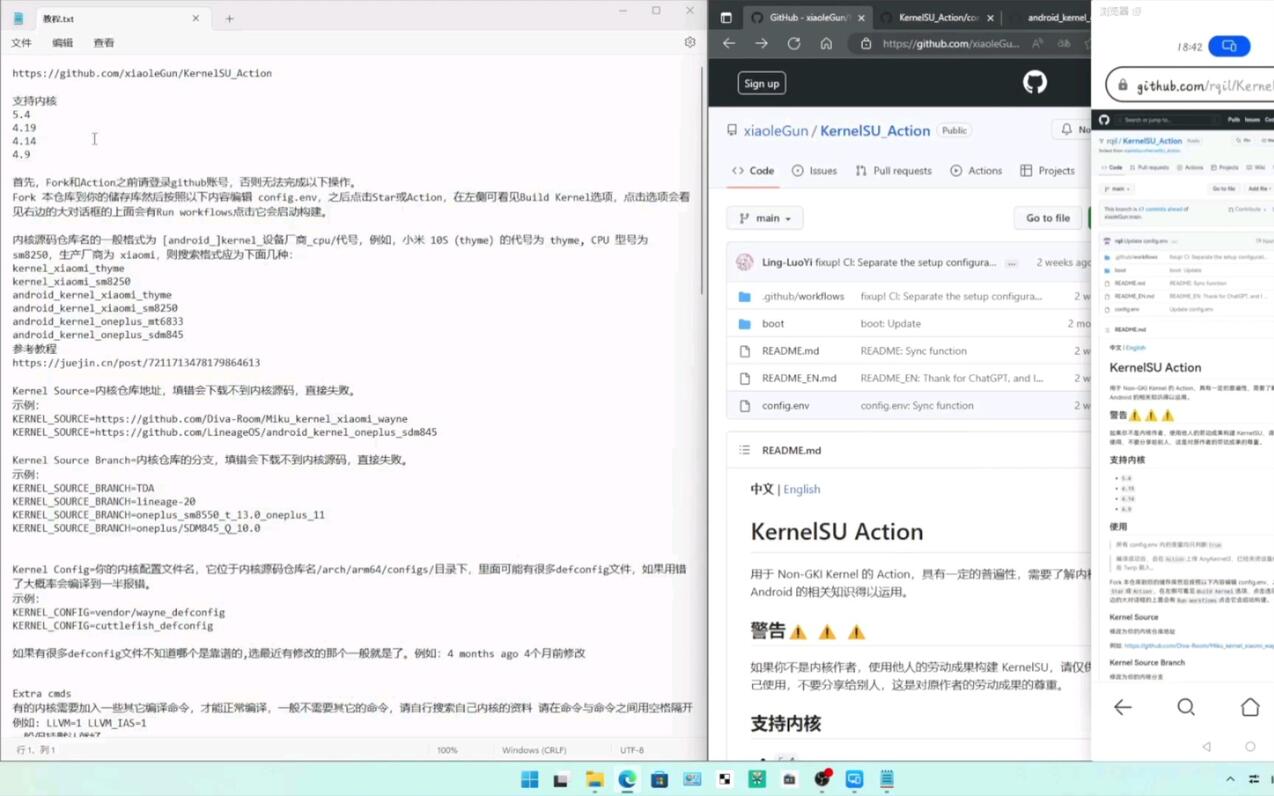Viewport: 1274px width, 796px height.
Task: Tap the back arrow in phone browser
Action: point(1122,707)
